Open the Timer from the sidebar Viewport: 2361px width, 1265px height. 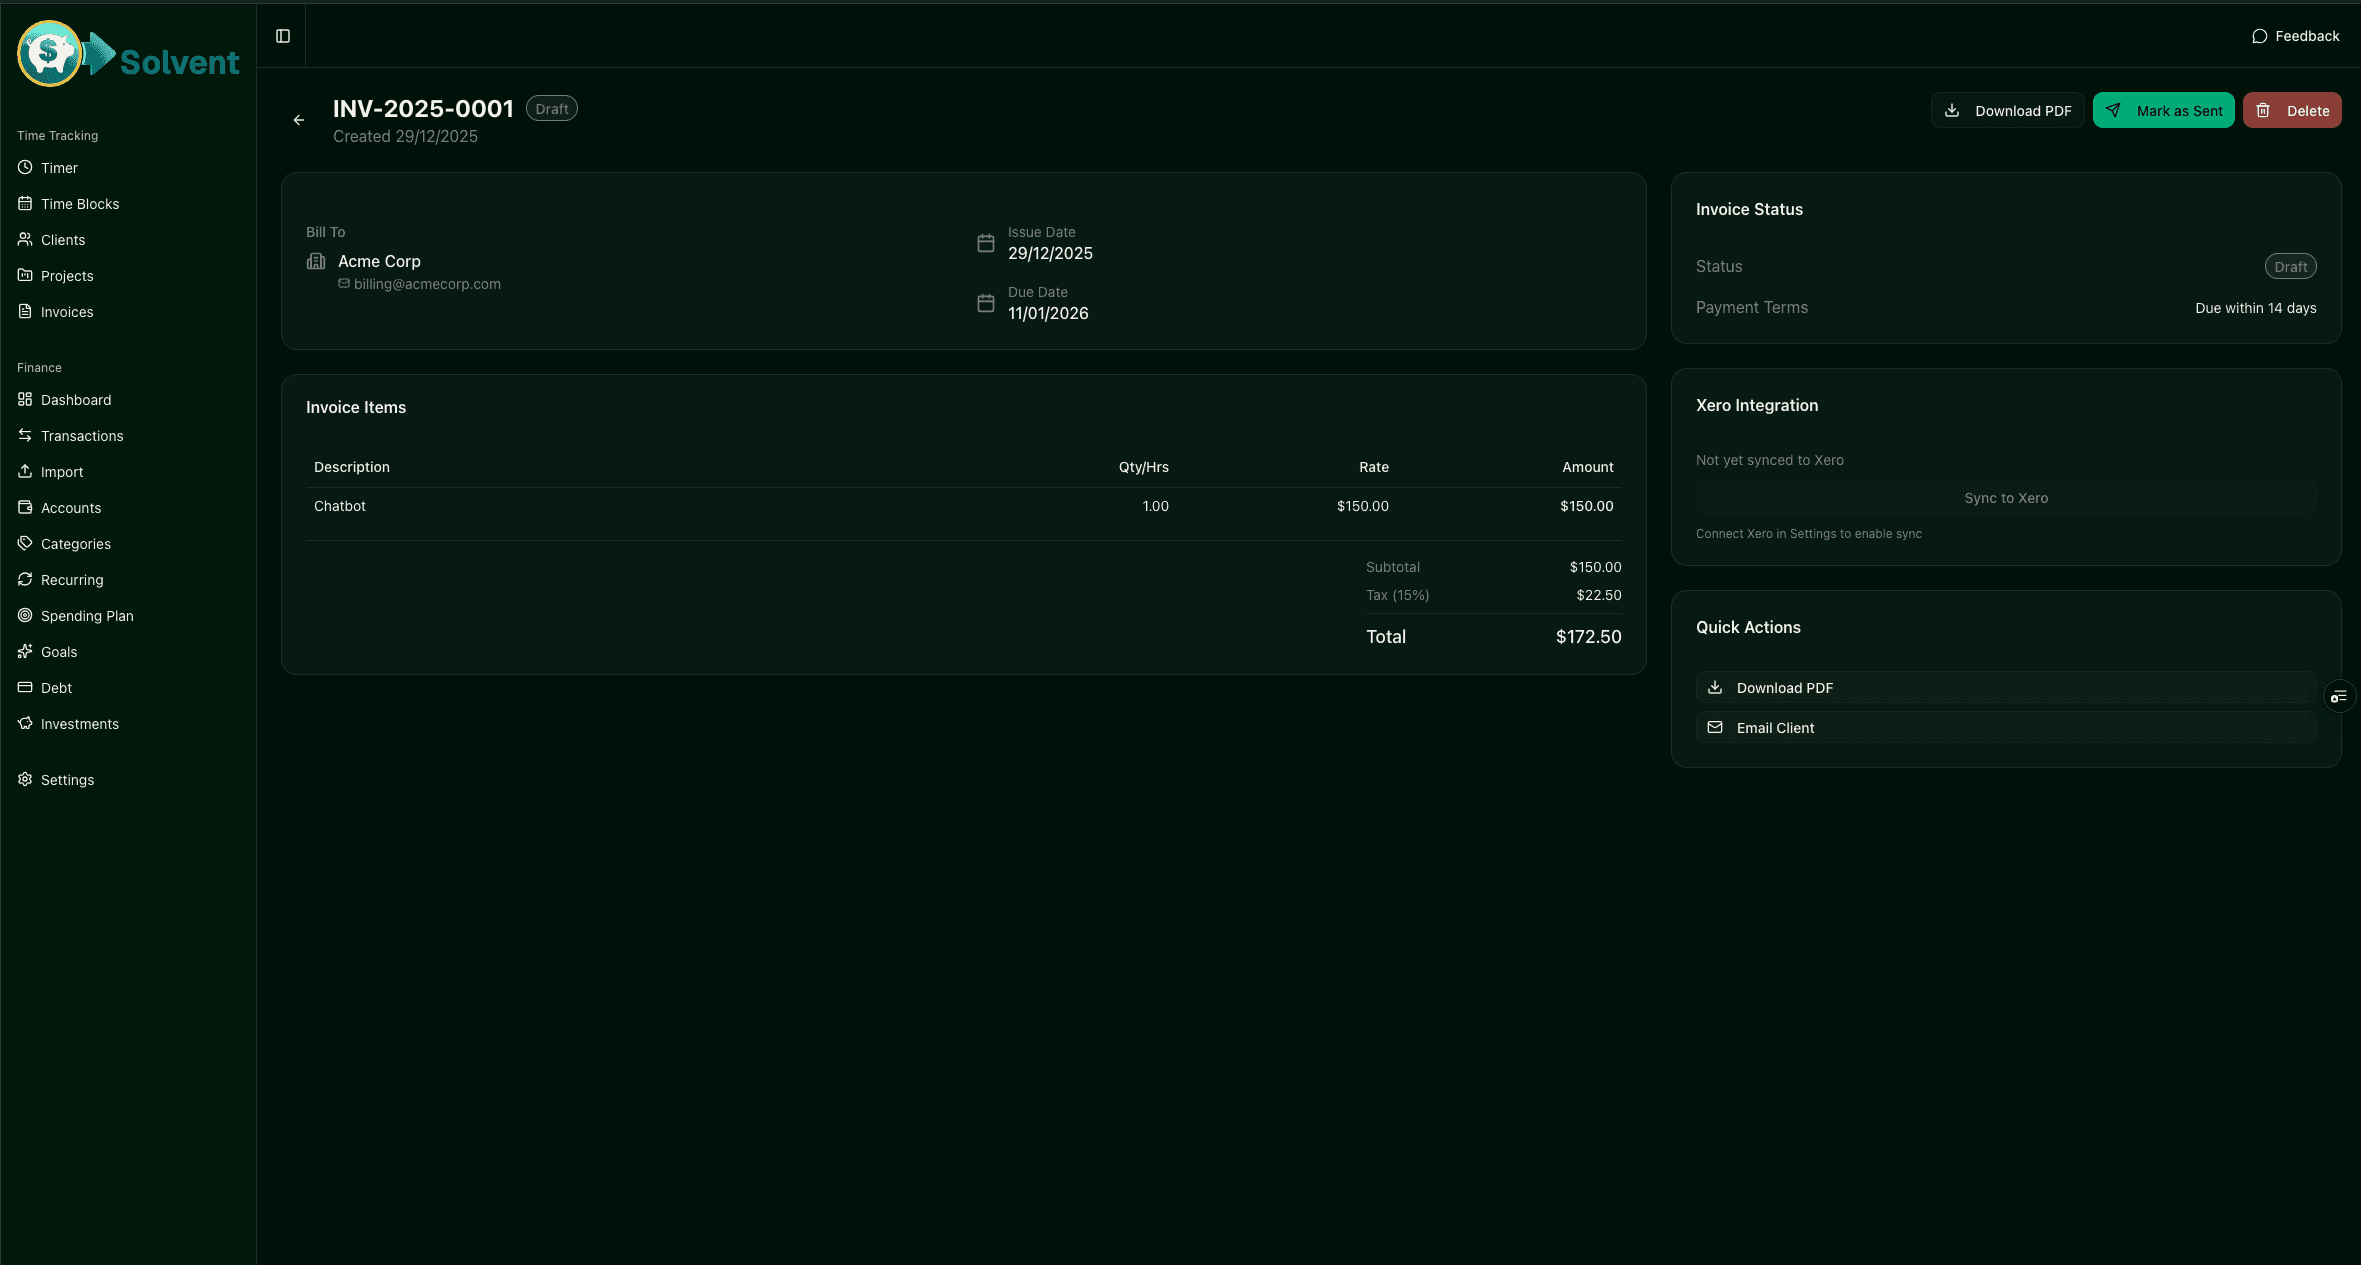pos(59,168)
